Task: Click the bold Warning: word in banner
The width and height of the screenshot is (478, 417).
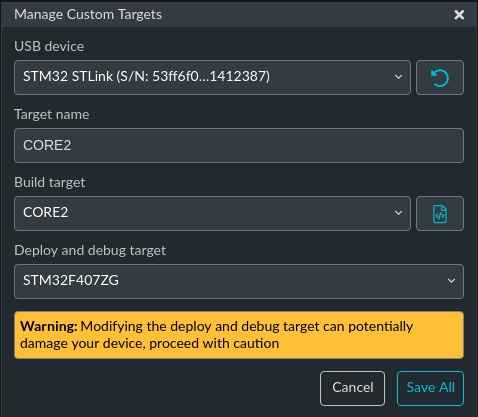Action: click(49, 326)
